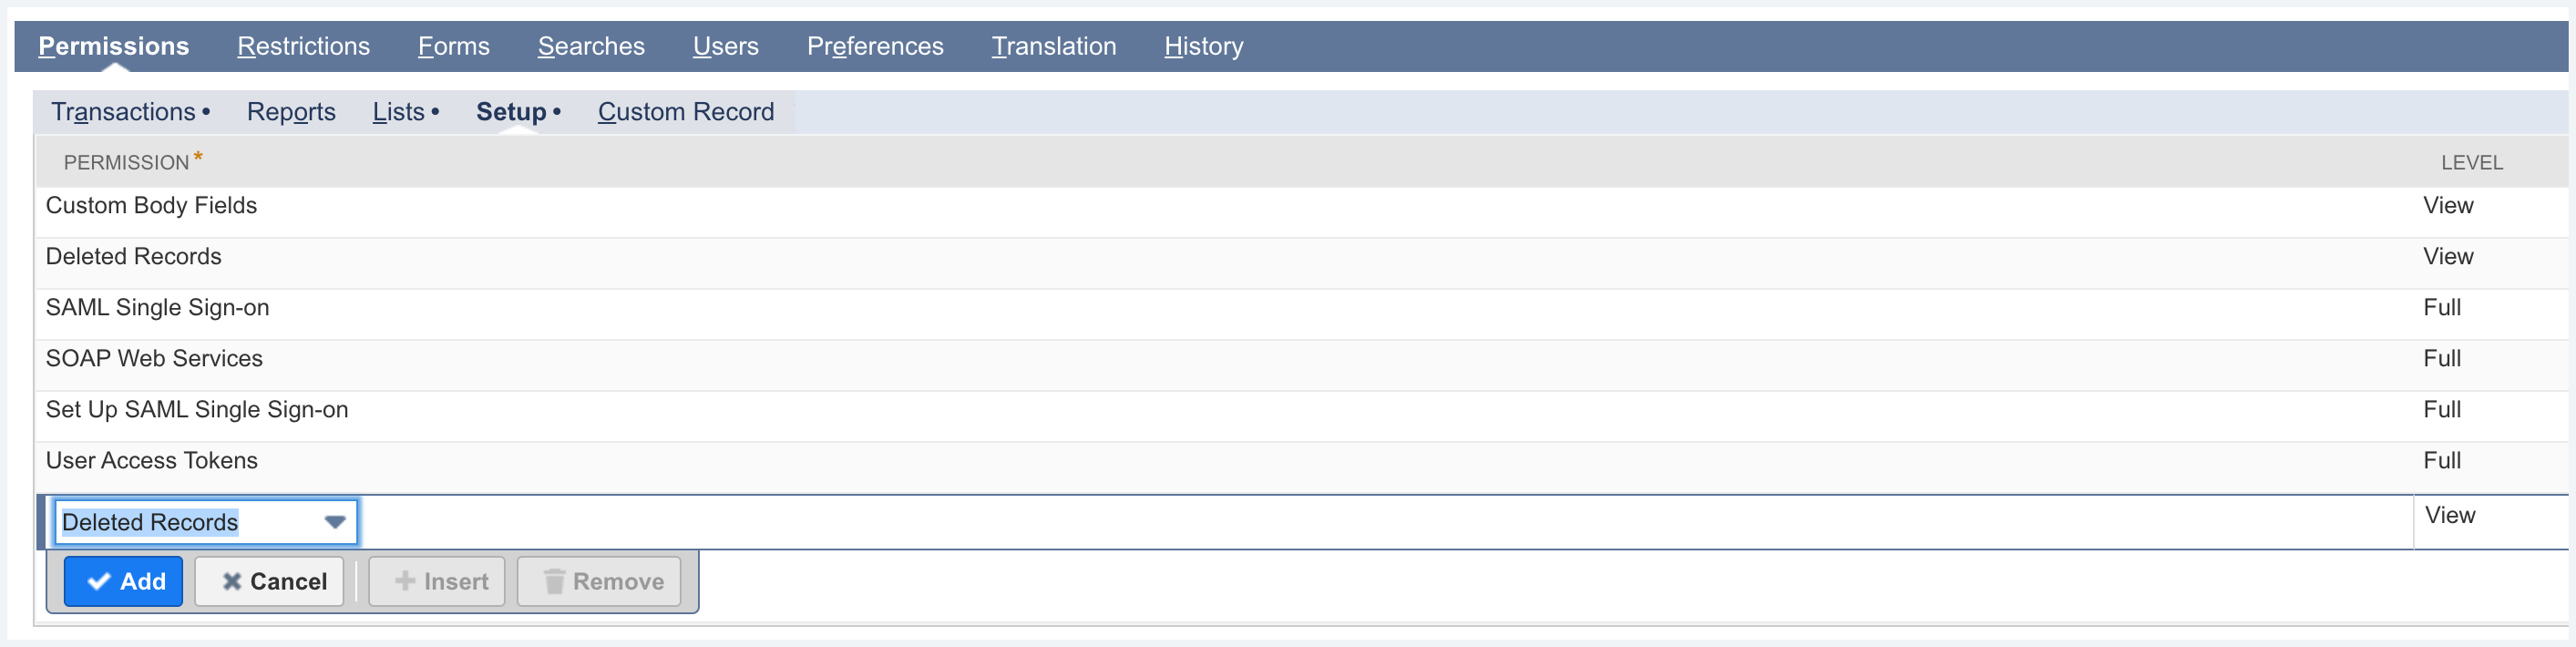Open the Deleted Records permission dropdown arrow
The height and width of the screenshot is (647, 2576).
[335, 521]
